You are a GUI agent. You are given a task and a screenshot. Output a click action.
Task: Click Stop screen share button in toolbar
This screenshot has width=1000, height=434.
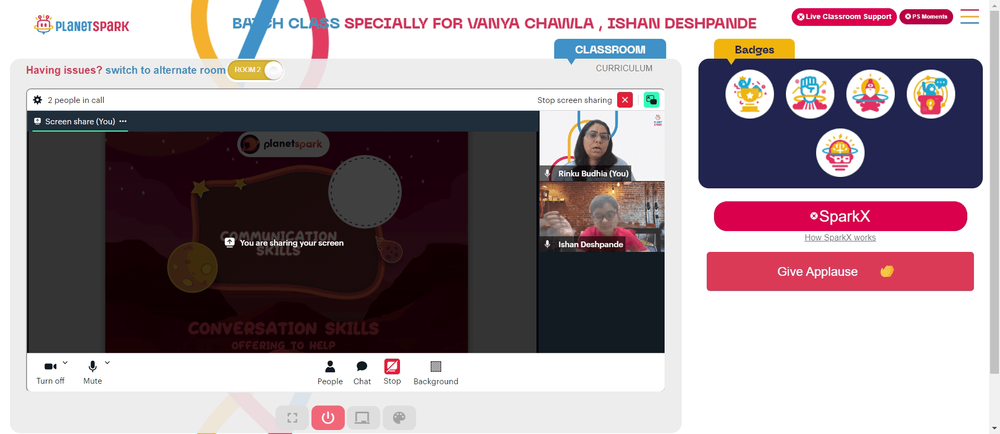point(392,372)
